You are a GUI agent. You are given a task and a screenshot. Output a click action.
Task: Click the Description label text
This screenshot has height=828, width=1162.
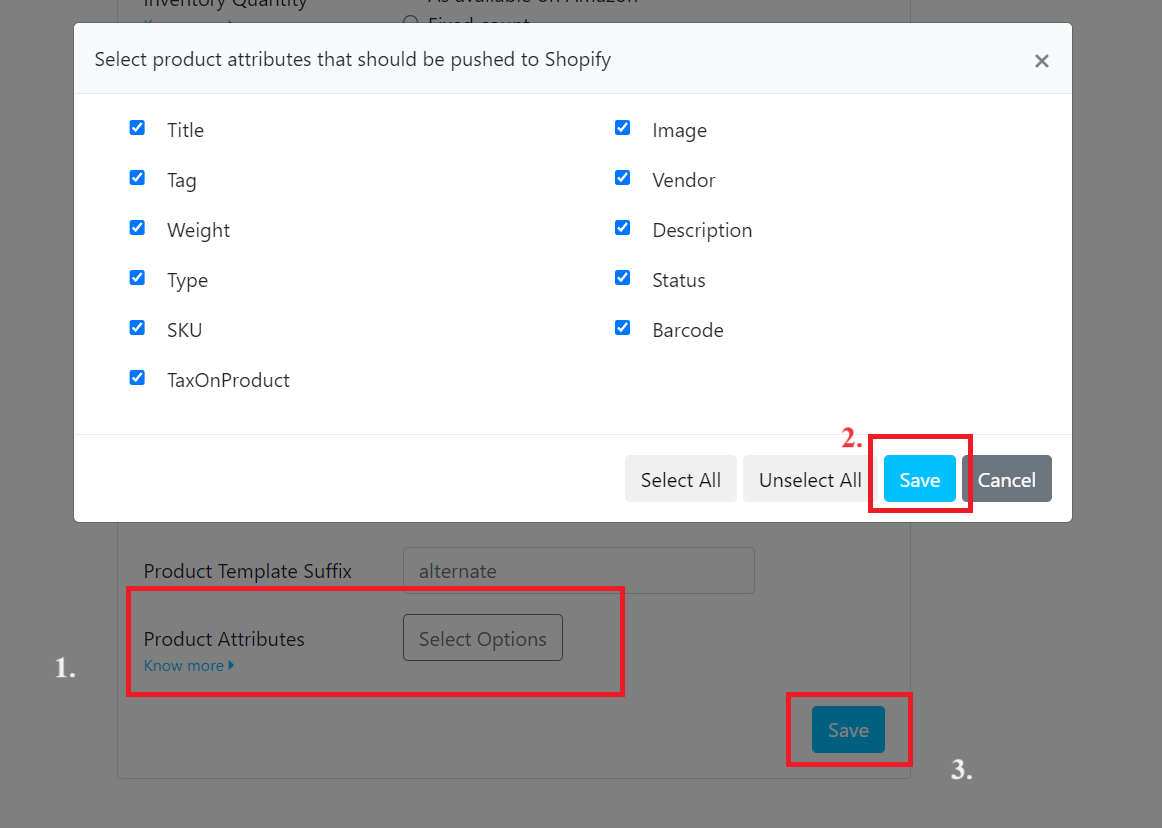click(x=702, y=231)
